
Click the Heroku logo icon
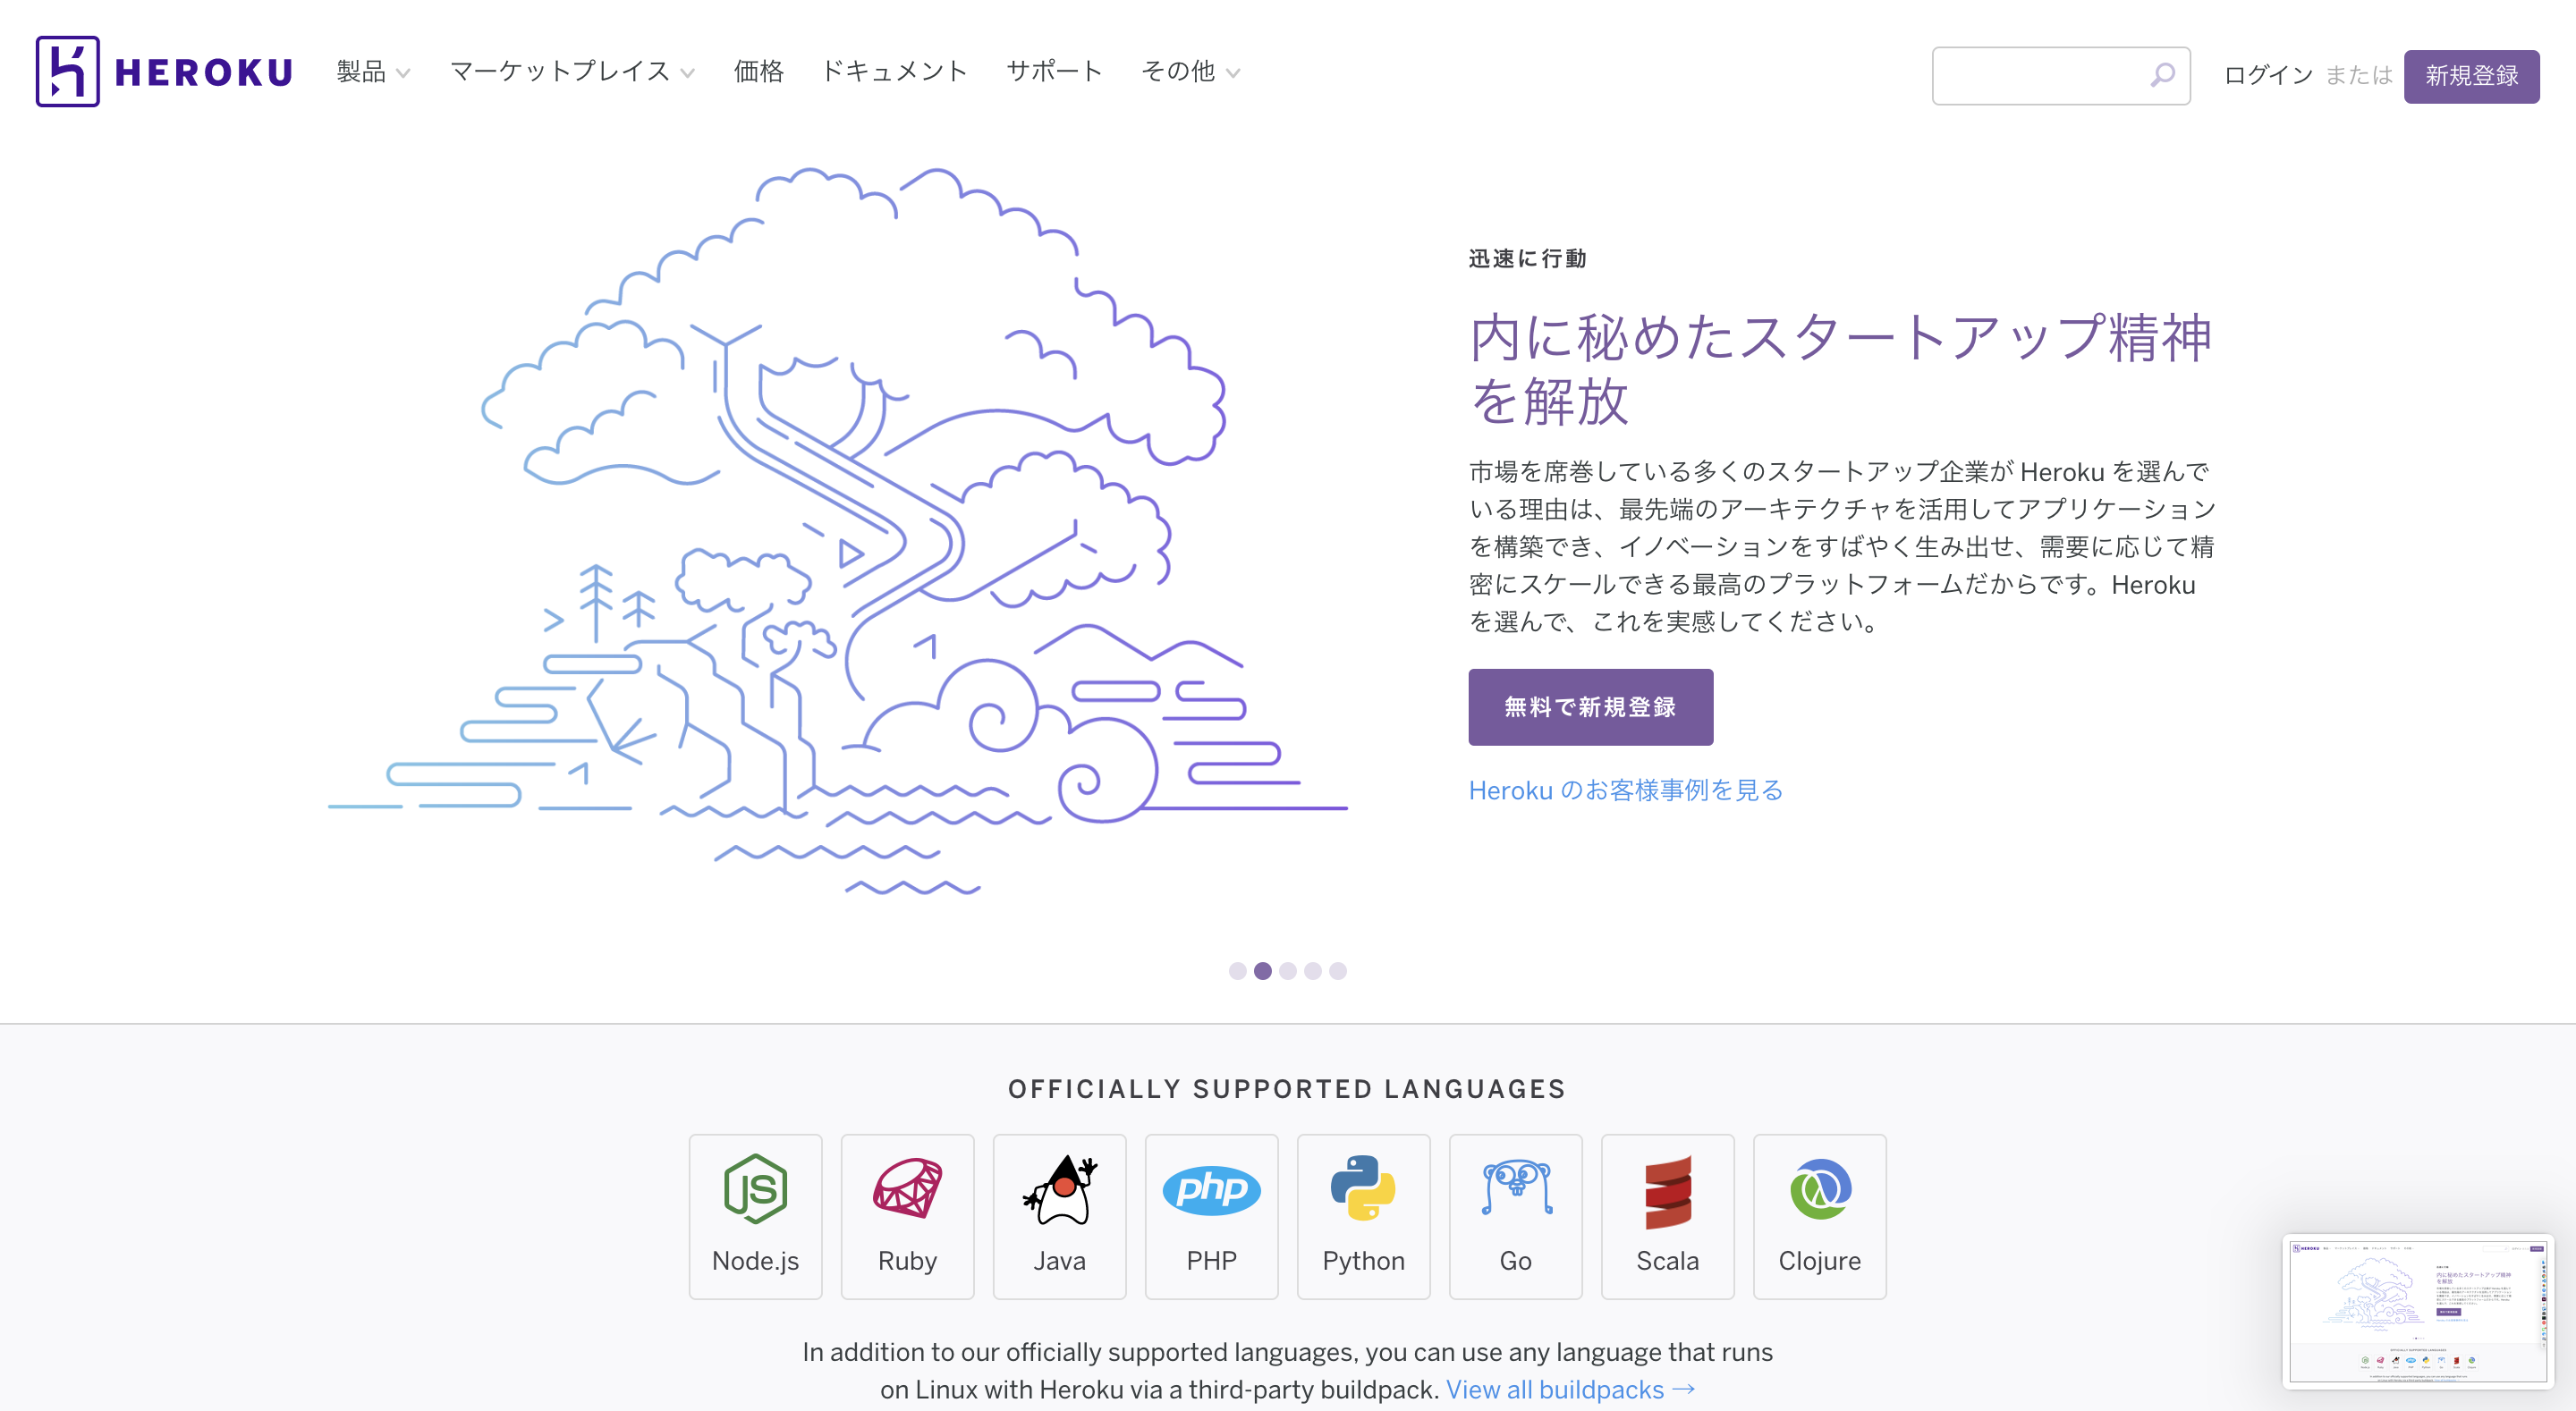click(67, 71)
